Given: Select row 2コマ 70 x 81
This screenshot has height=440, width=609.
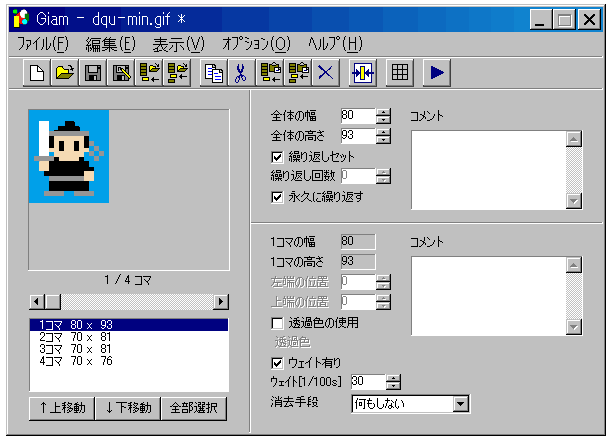Looking at the screenshot, I should coord(129,337).
